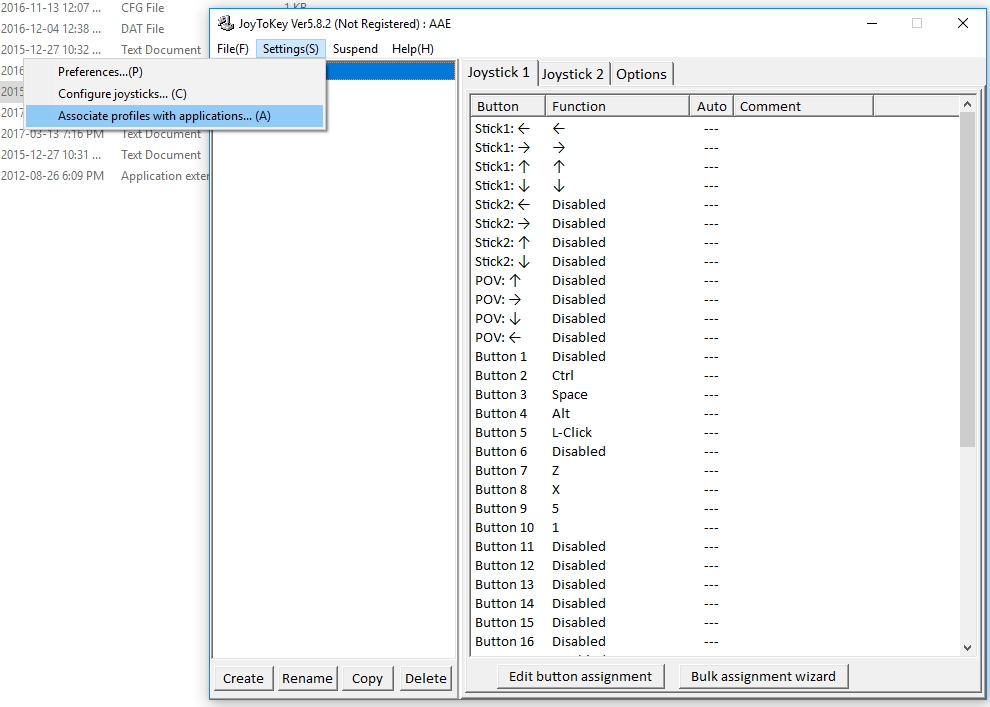Select the Button 1 row
The height and width of the screenshot is (707, 990).
click(x=715, y=357)
